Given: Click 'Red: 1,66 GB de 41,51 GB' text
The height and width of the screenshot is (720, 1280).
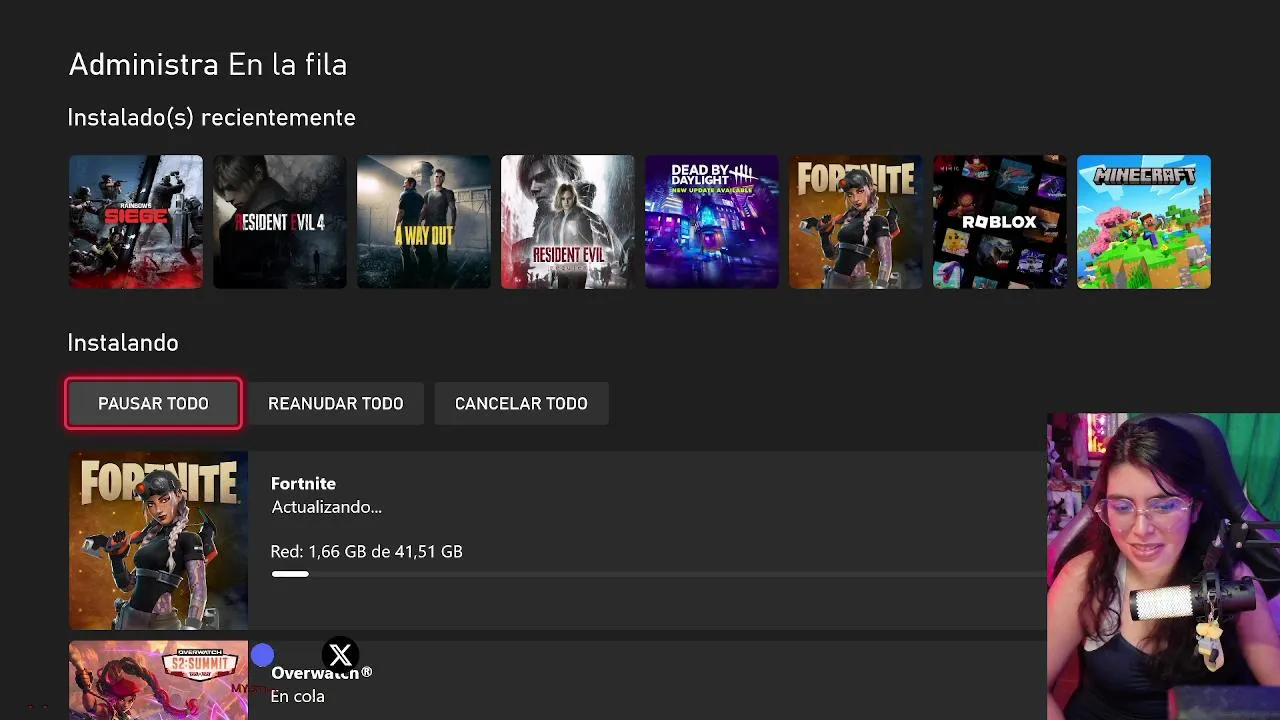Looking at the screenshot, I should (x=366, y=551).
